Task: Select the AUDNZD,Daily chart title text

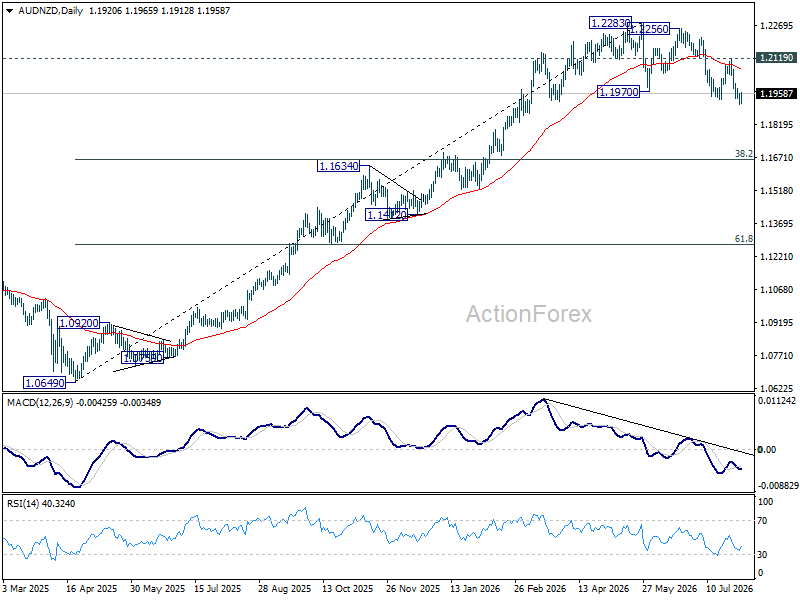Action: pyautogui.click(x=51, y=11)
